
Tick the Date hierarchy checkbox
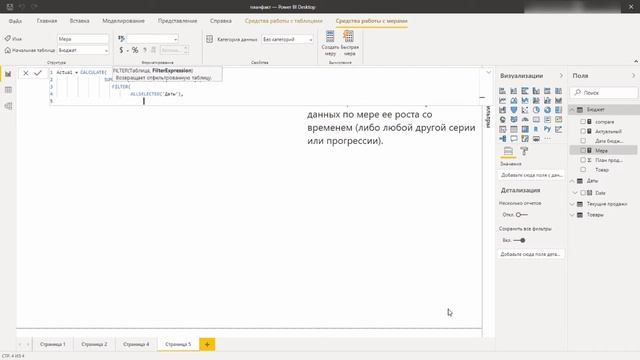tap(583, 193)
